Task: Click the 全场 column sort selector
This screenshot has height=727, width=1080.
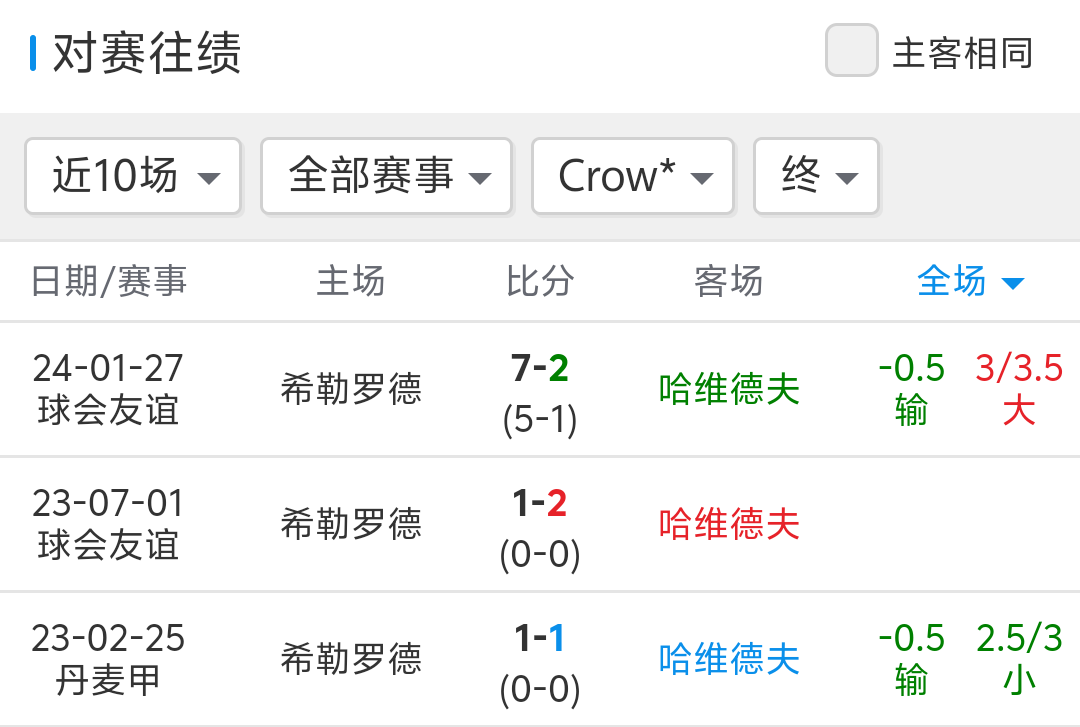Action: click(x=970, y=282)
